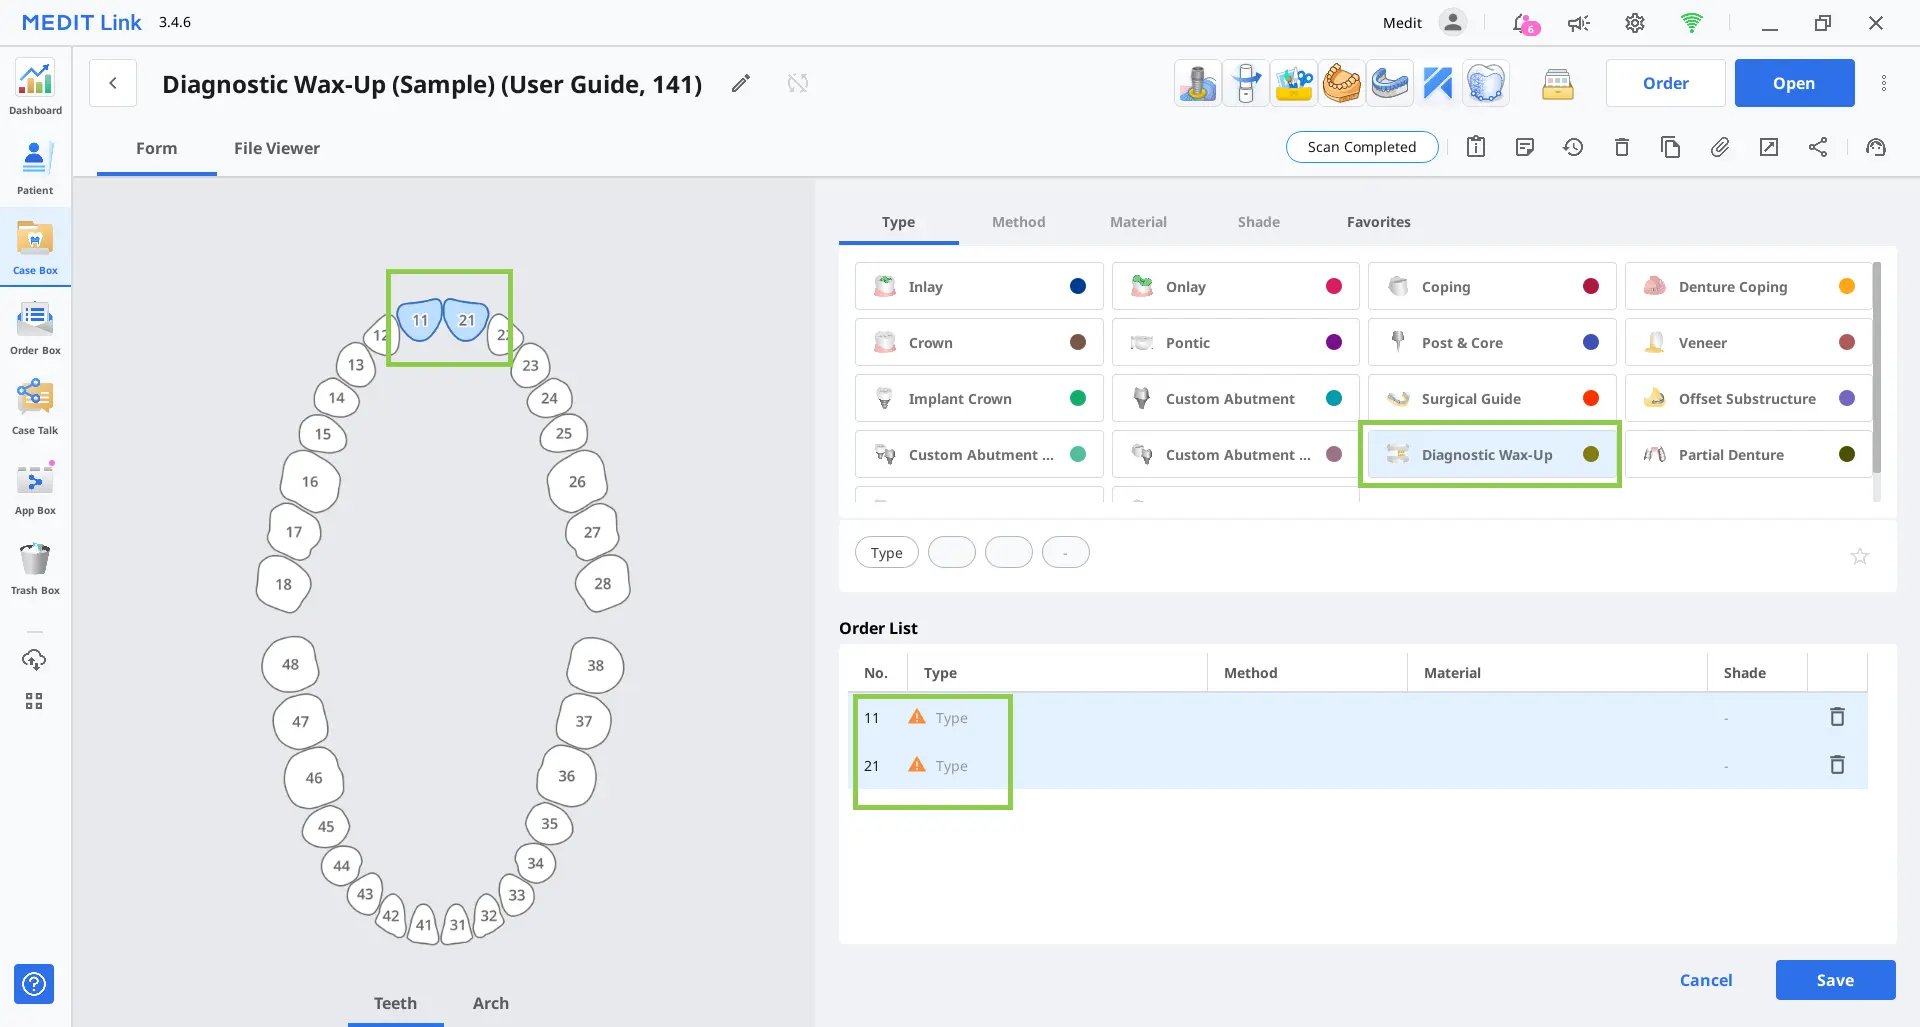Launch the blue arrow app icon
This screenshot has width=1920, height=1027.
point(1438,83)
